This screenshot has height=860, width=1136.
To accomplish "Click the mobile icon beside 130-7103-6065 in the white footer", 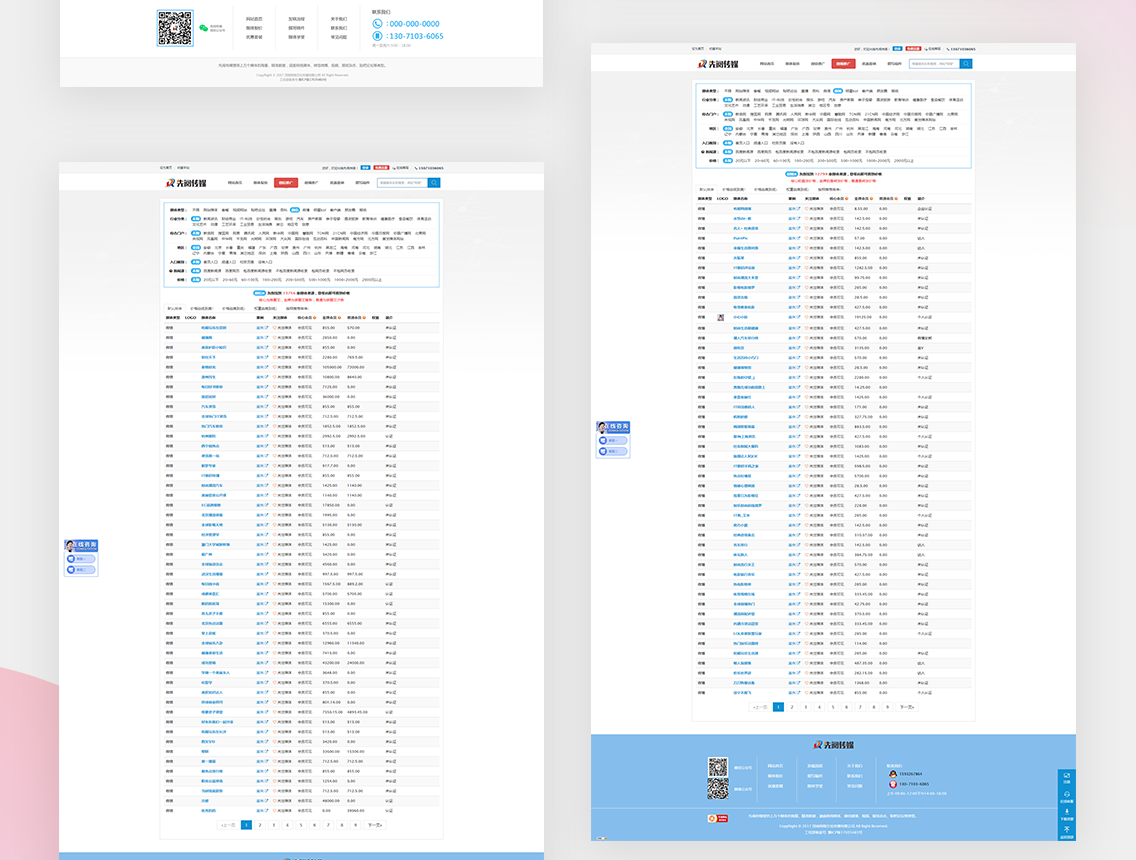I will pos(377,36).
